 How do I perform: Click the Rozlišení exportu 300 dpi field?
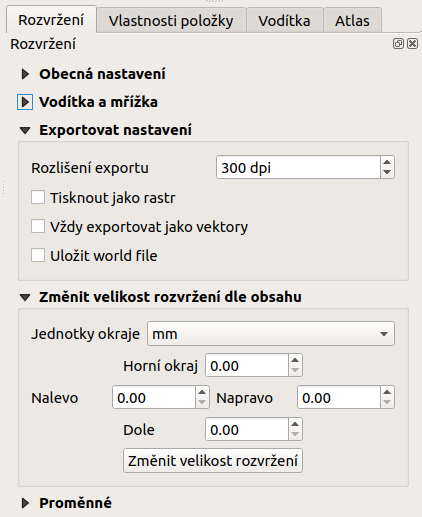coord(298,167)
